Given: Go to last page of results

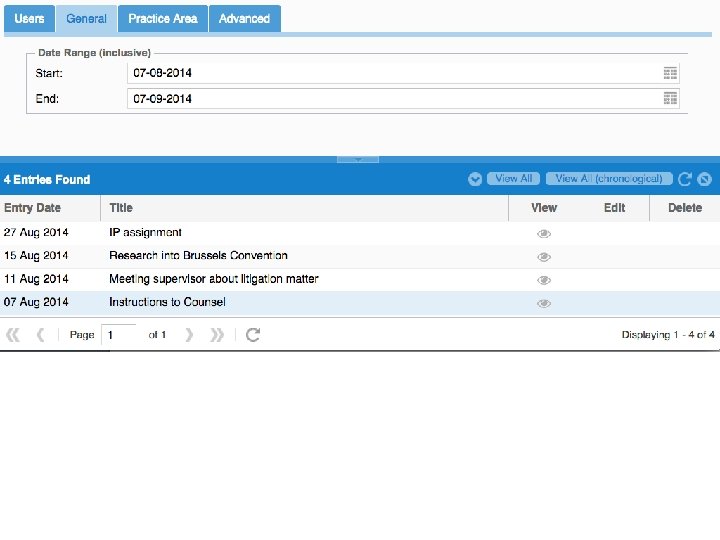Looking at the screenshot, I should click(x=217, y=335).
